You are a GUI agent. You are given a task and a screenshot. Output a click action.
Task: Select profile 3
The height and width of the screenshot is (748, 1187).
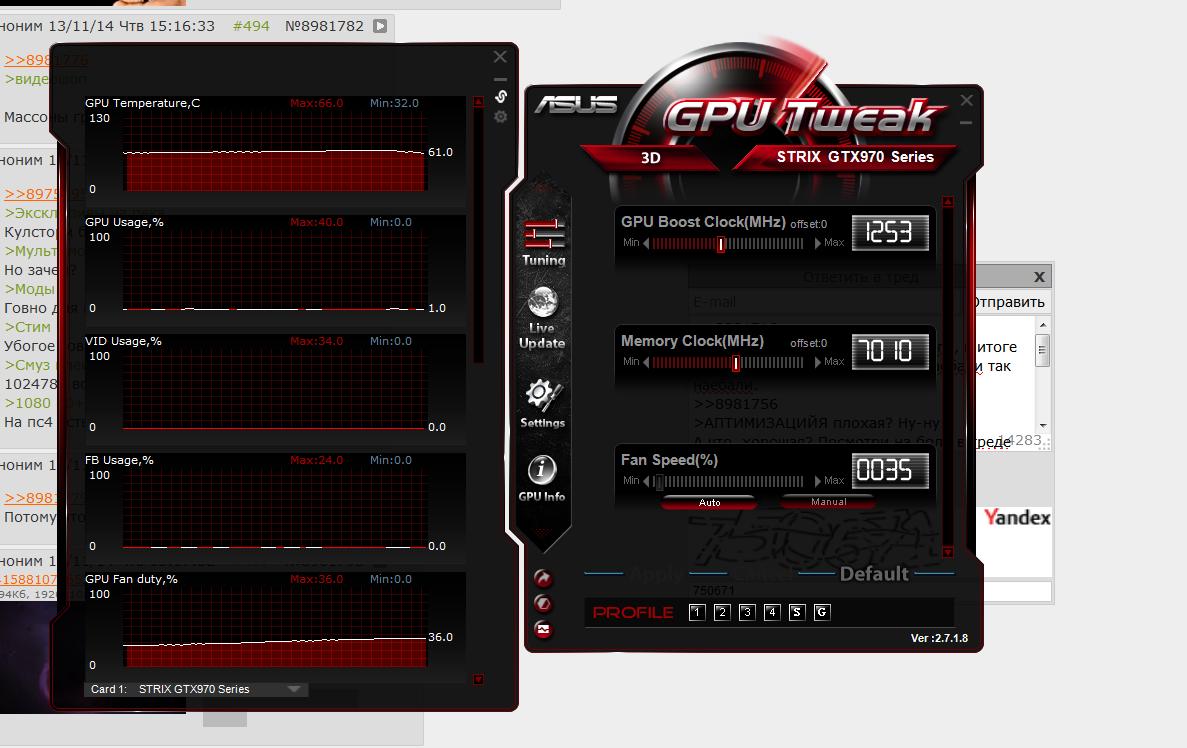pyautogui.click(x=747, y=612)
